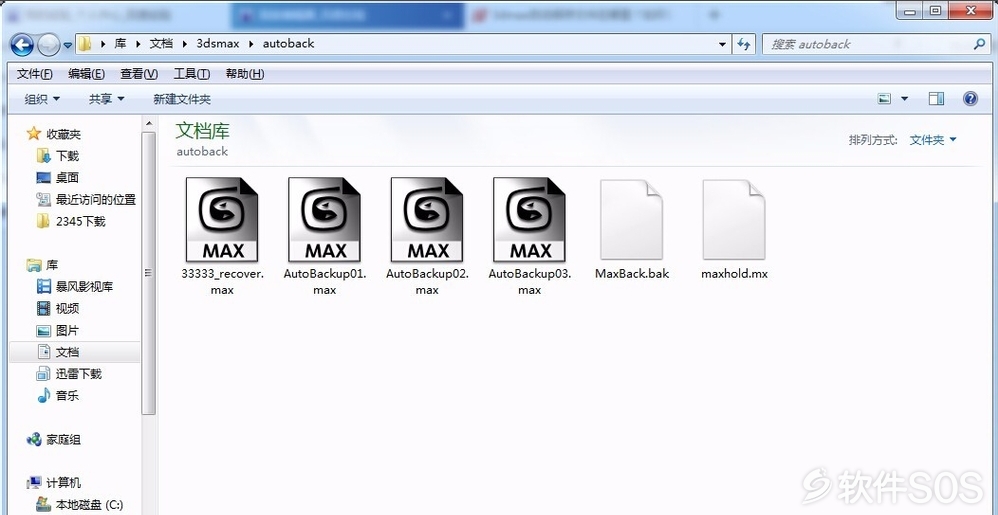
Task: Open the 组织 dropdown
Action: (x=42, y=99)
